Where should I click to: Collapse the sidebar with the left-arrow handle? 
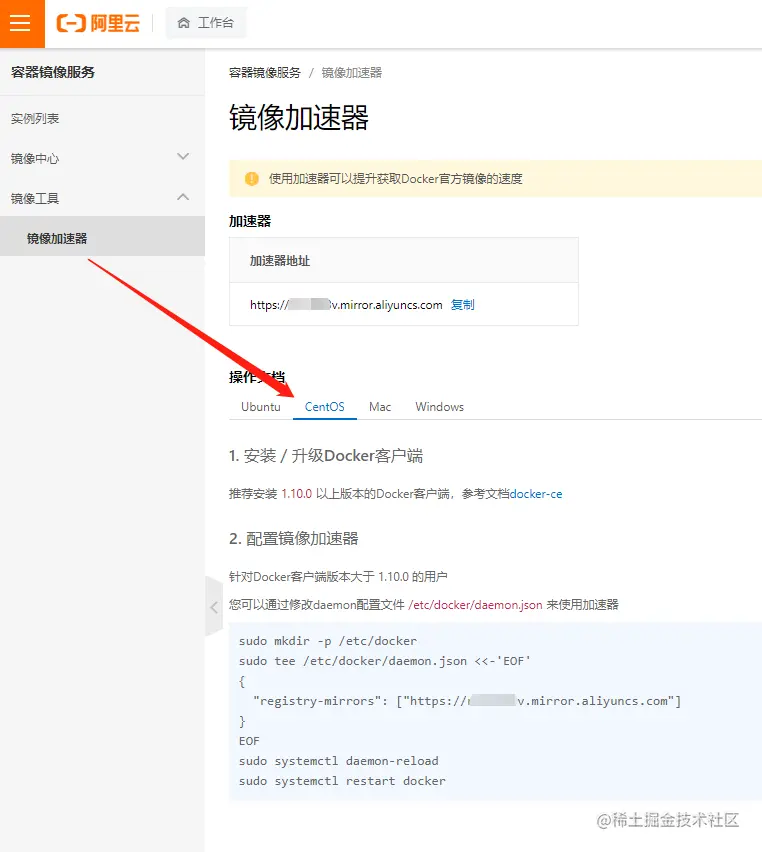(214, 607)
